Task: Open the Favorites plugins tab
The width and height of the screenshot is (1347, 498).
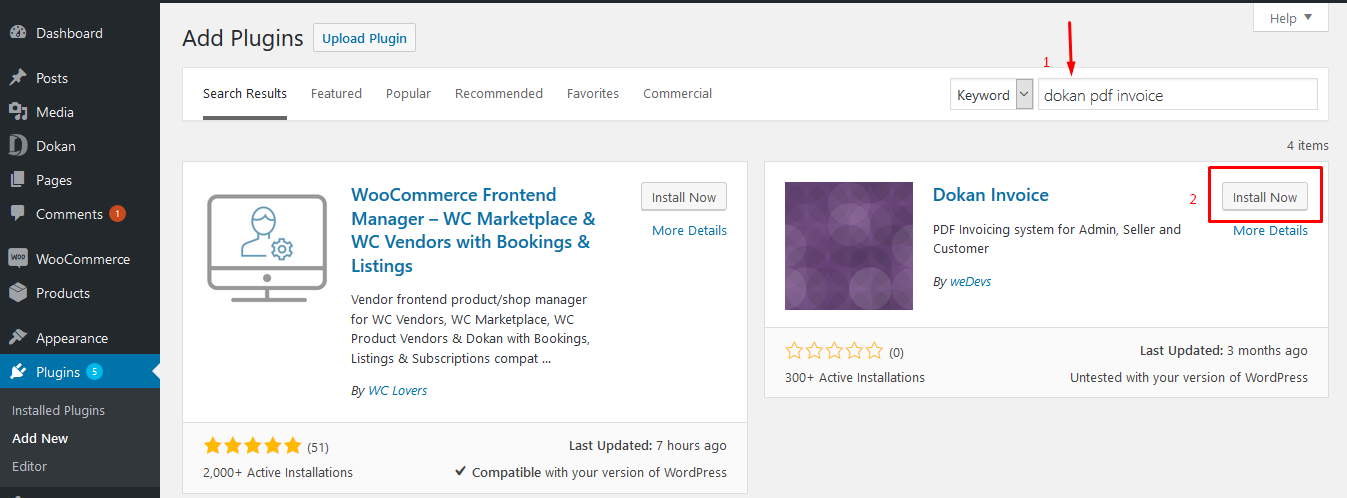Action: (593, 93)
